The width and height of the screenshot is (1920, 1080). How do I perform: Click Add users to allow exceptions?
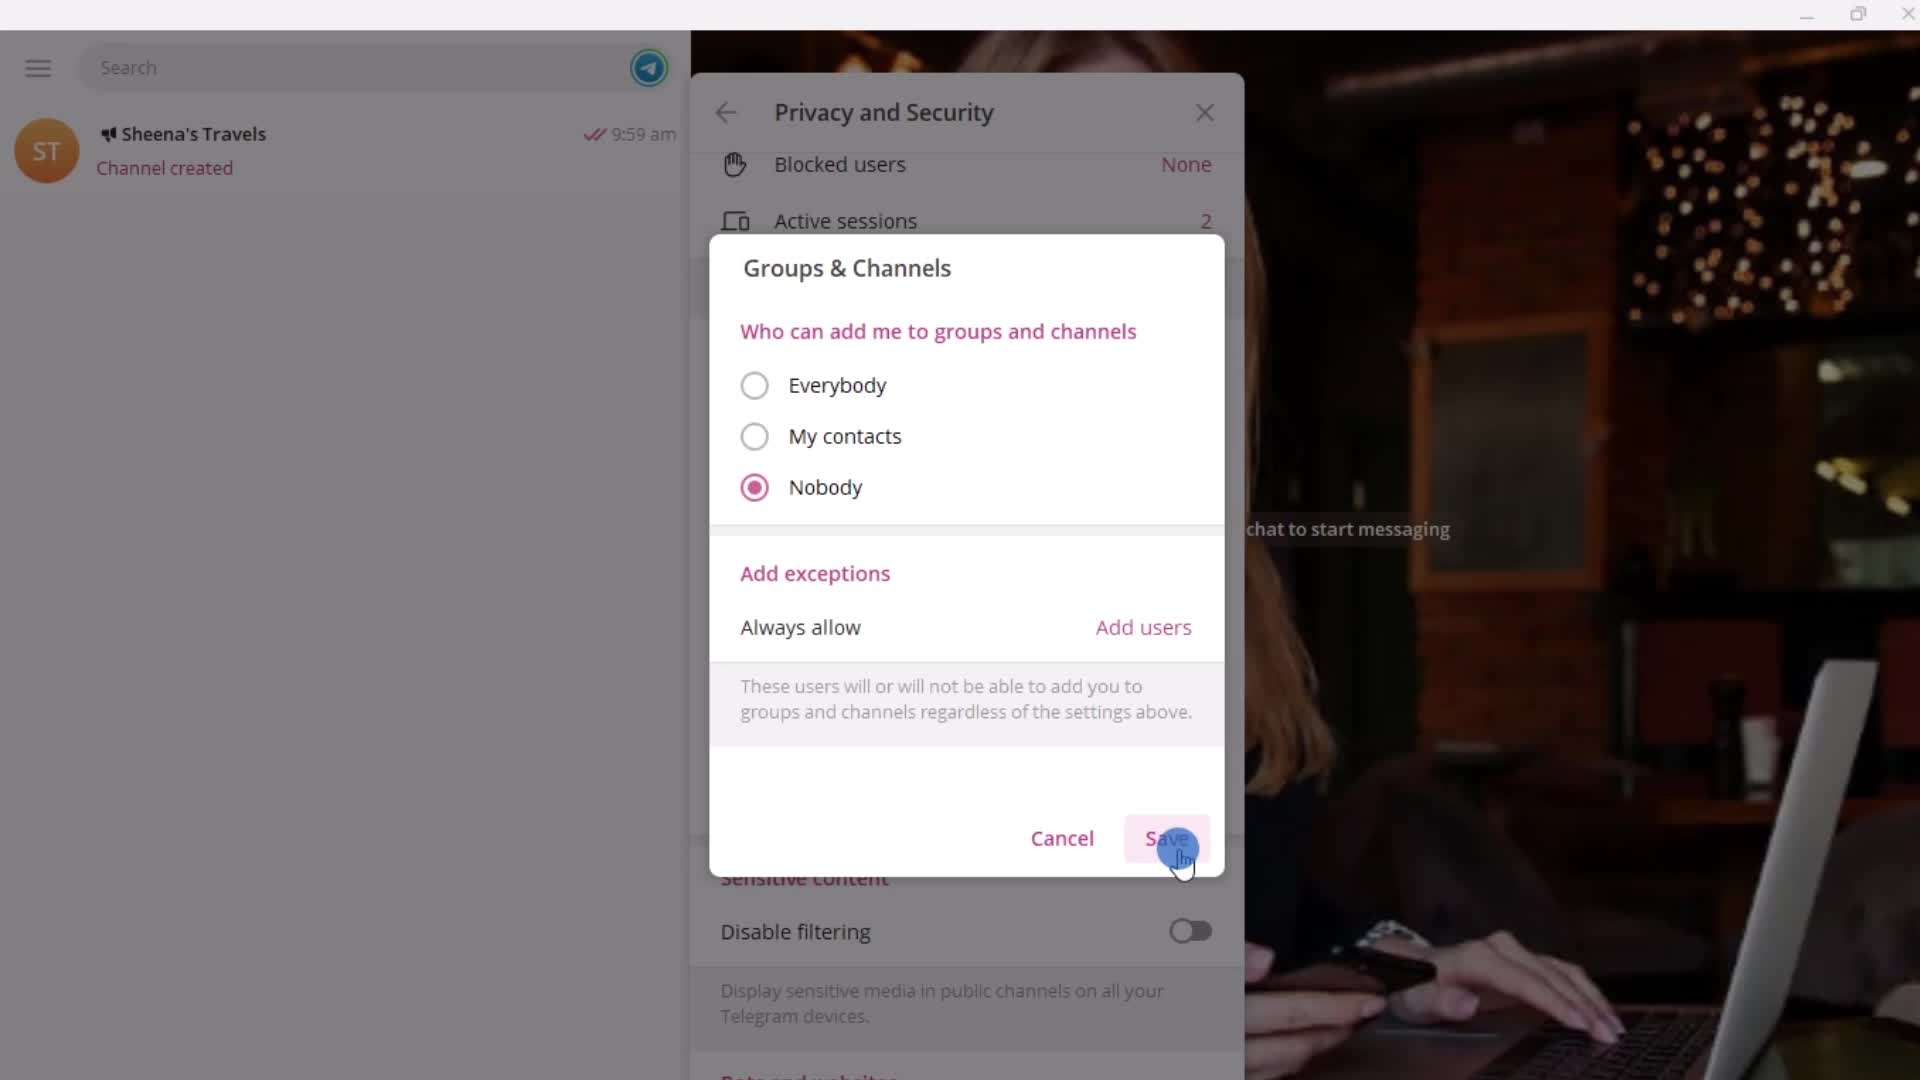[1143, 626]
